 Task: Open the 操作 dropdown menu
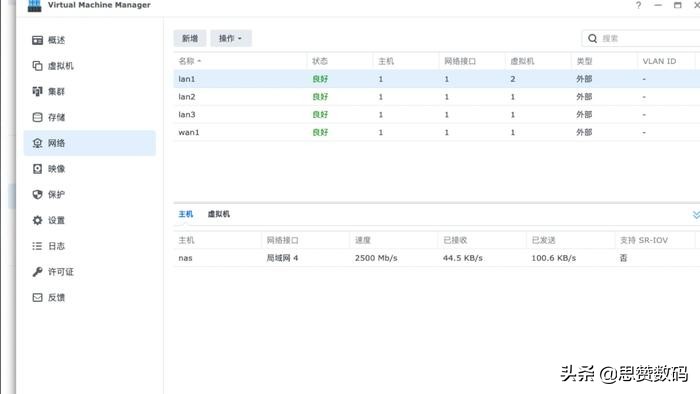(x=231, y=38)
